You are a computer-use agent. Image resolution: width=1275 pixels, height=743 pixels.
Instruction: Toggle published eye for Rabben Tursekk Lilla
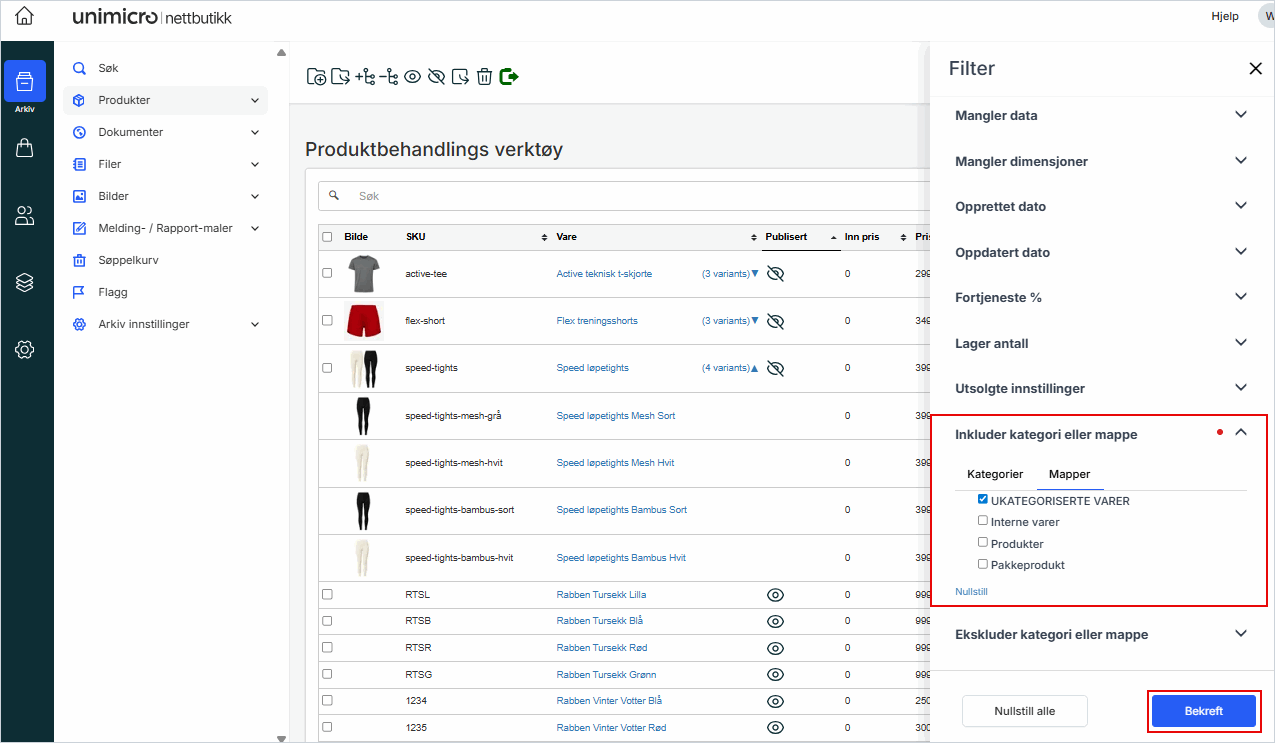pos(775,595)
